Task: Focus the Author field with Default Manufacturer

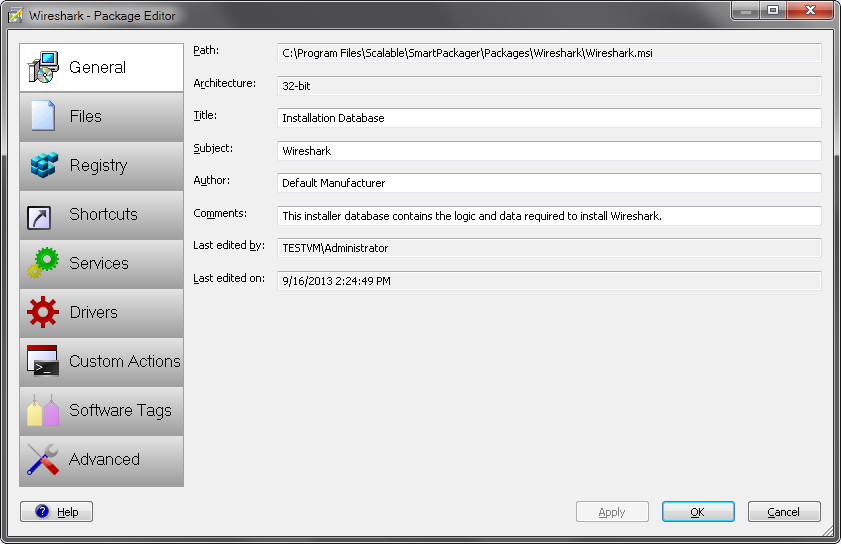Action: 549,183
